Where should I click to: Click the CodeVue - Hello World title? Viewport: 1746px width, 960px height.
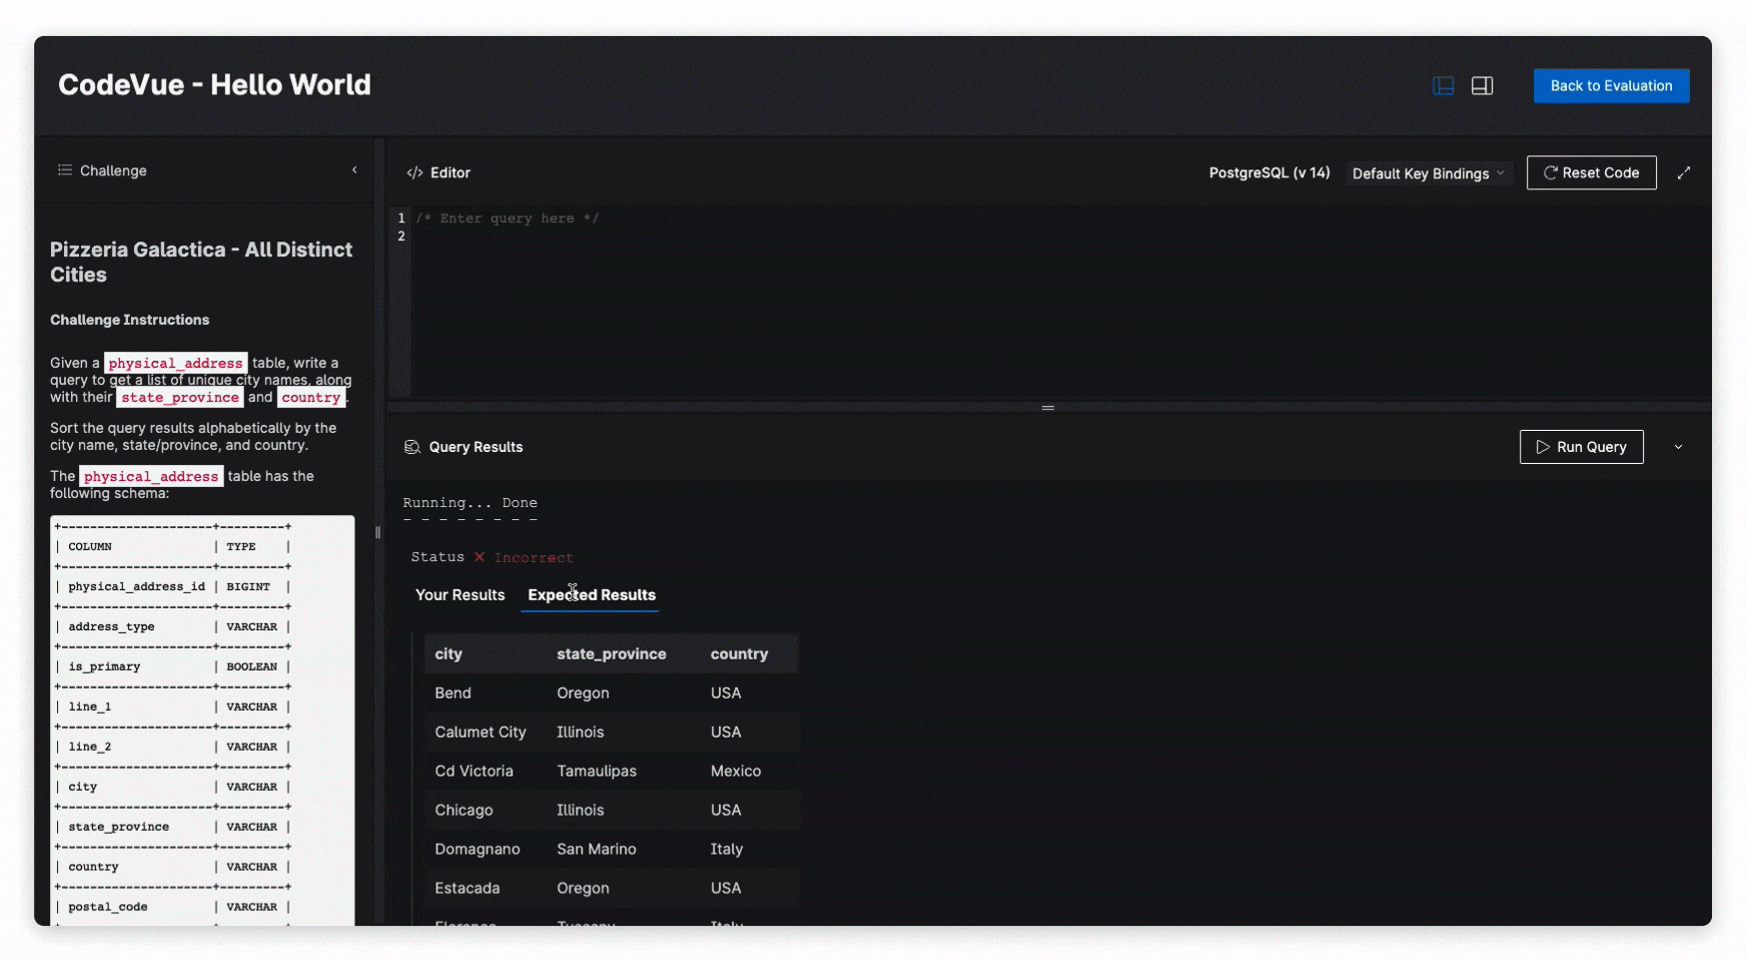click(x=214, y=85)
